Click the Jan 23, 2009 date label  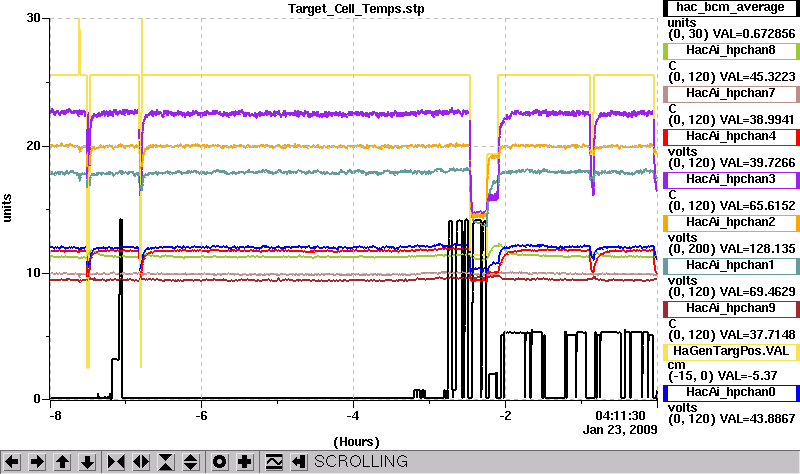pyautogui.click(x=620, y=430)
